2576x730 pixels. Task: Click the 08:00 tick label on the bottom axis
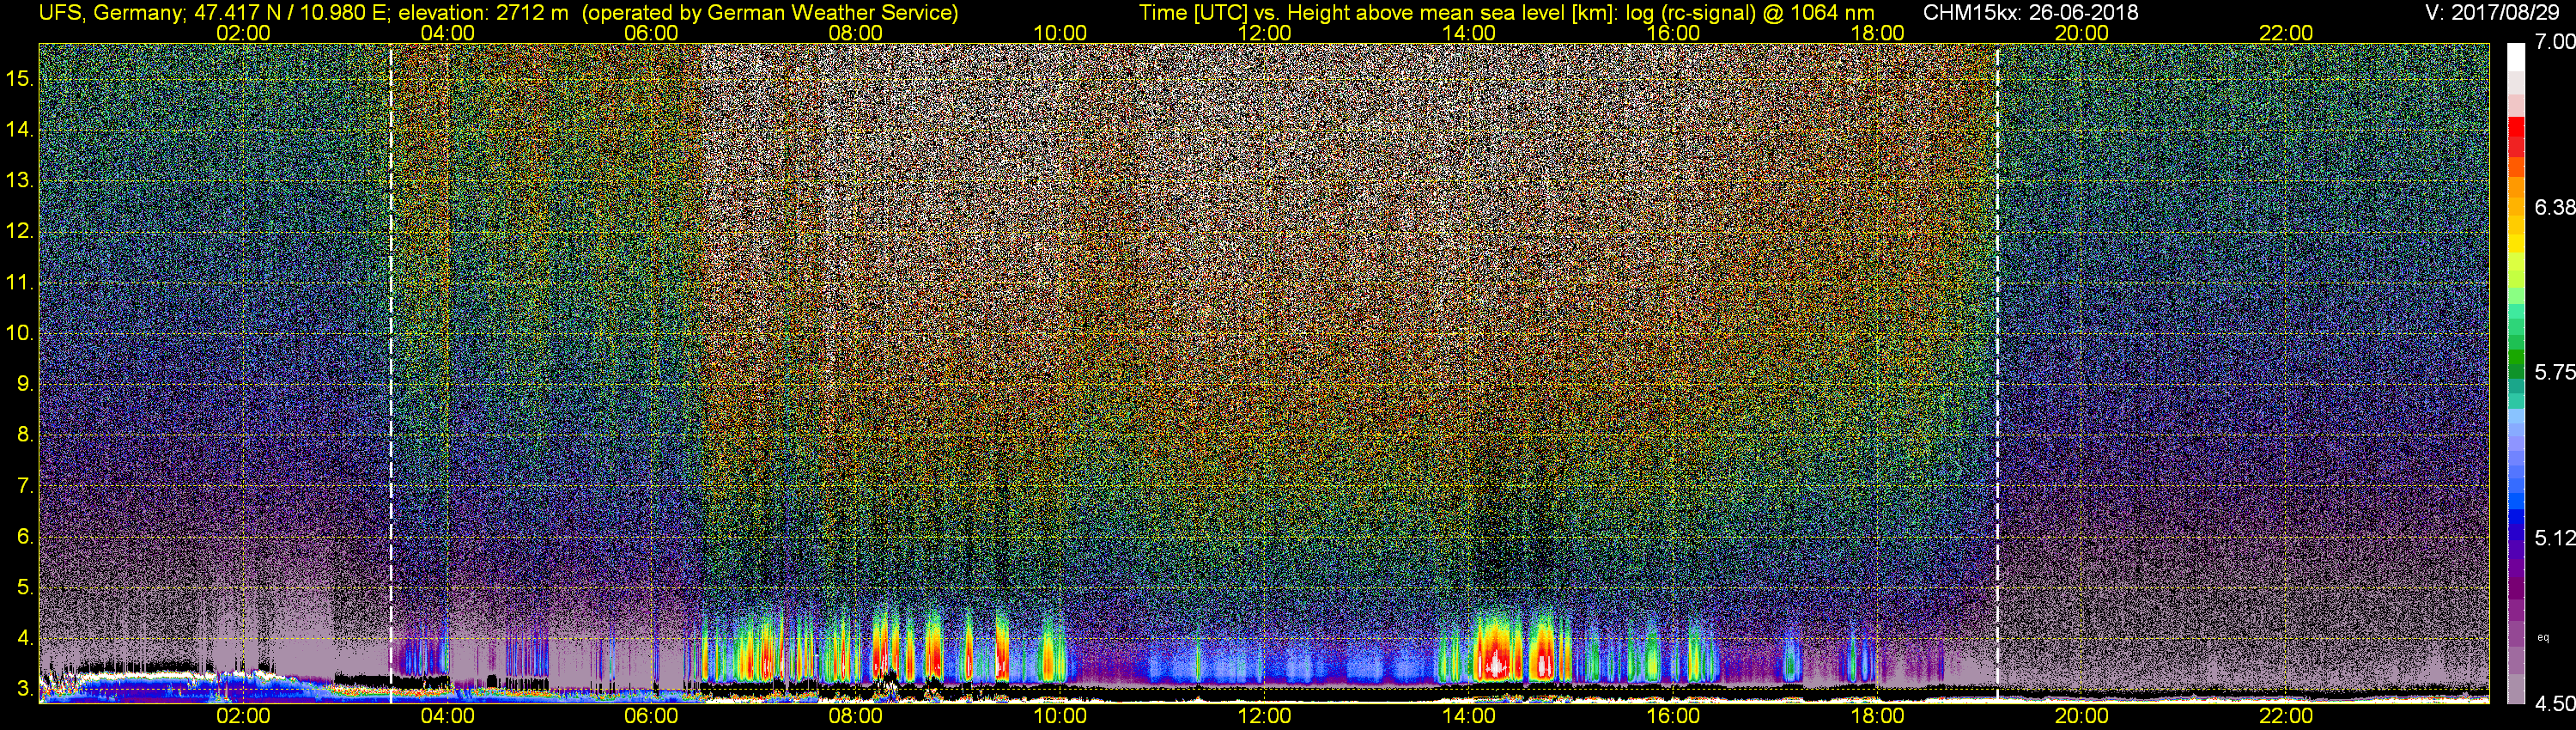tap(856, 716)
